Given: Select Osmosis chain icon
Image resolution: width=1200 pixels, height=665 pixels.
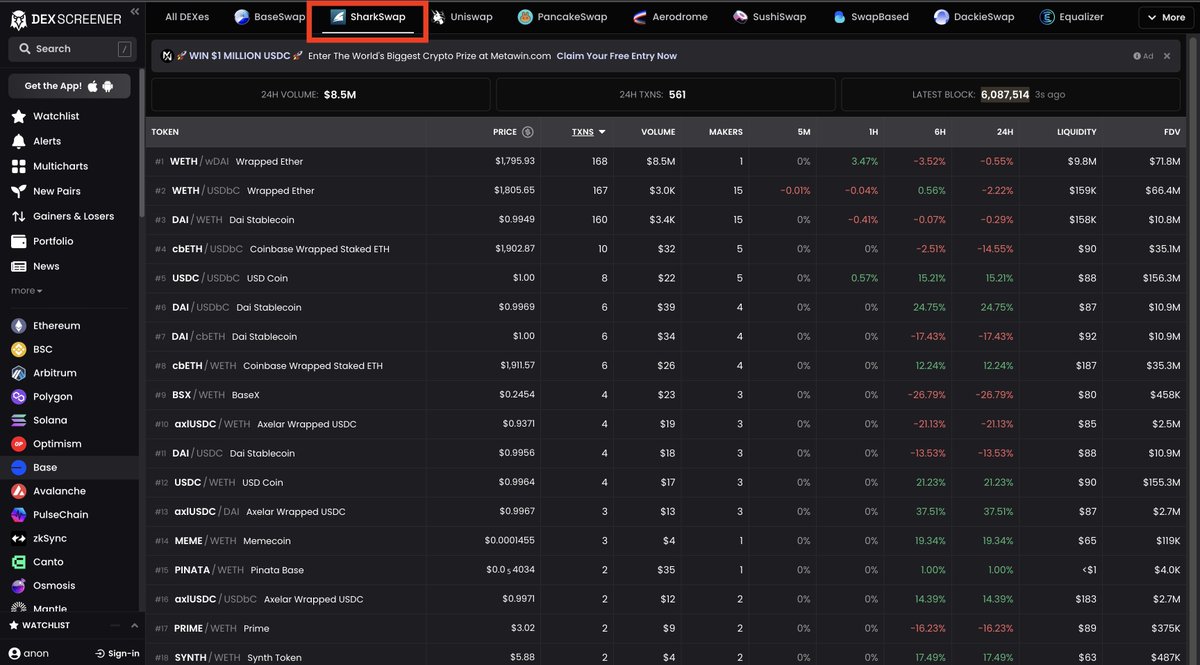Looking at the screenshot, I should (x=19, y=586).
